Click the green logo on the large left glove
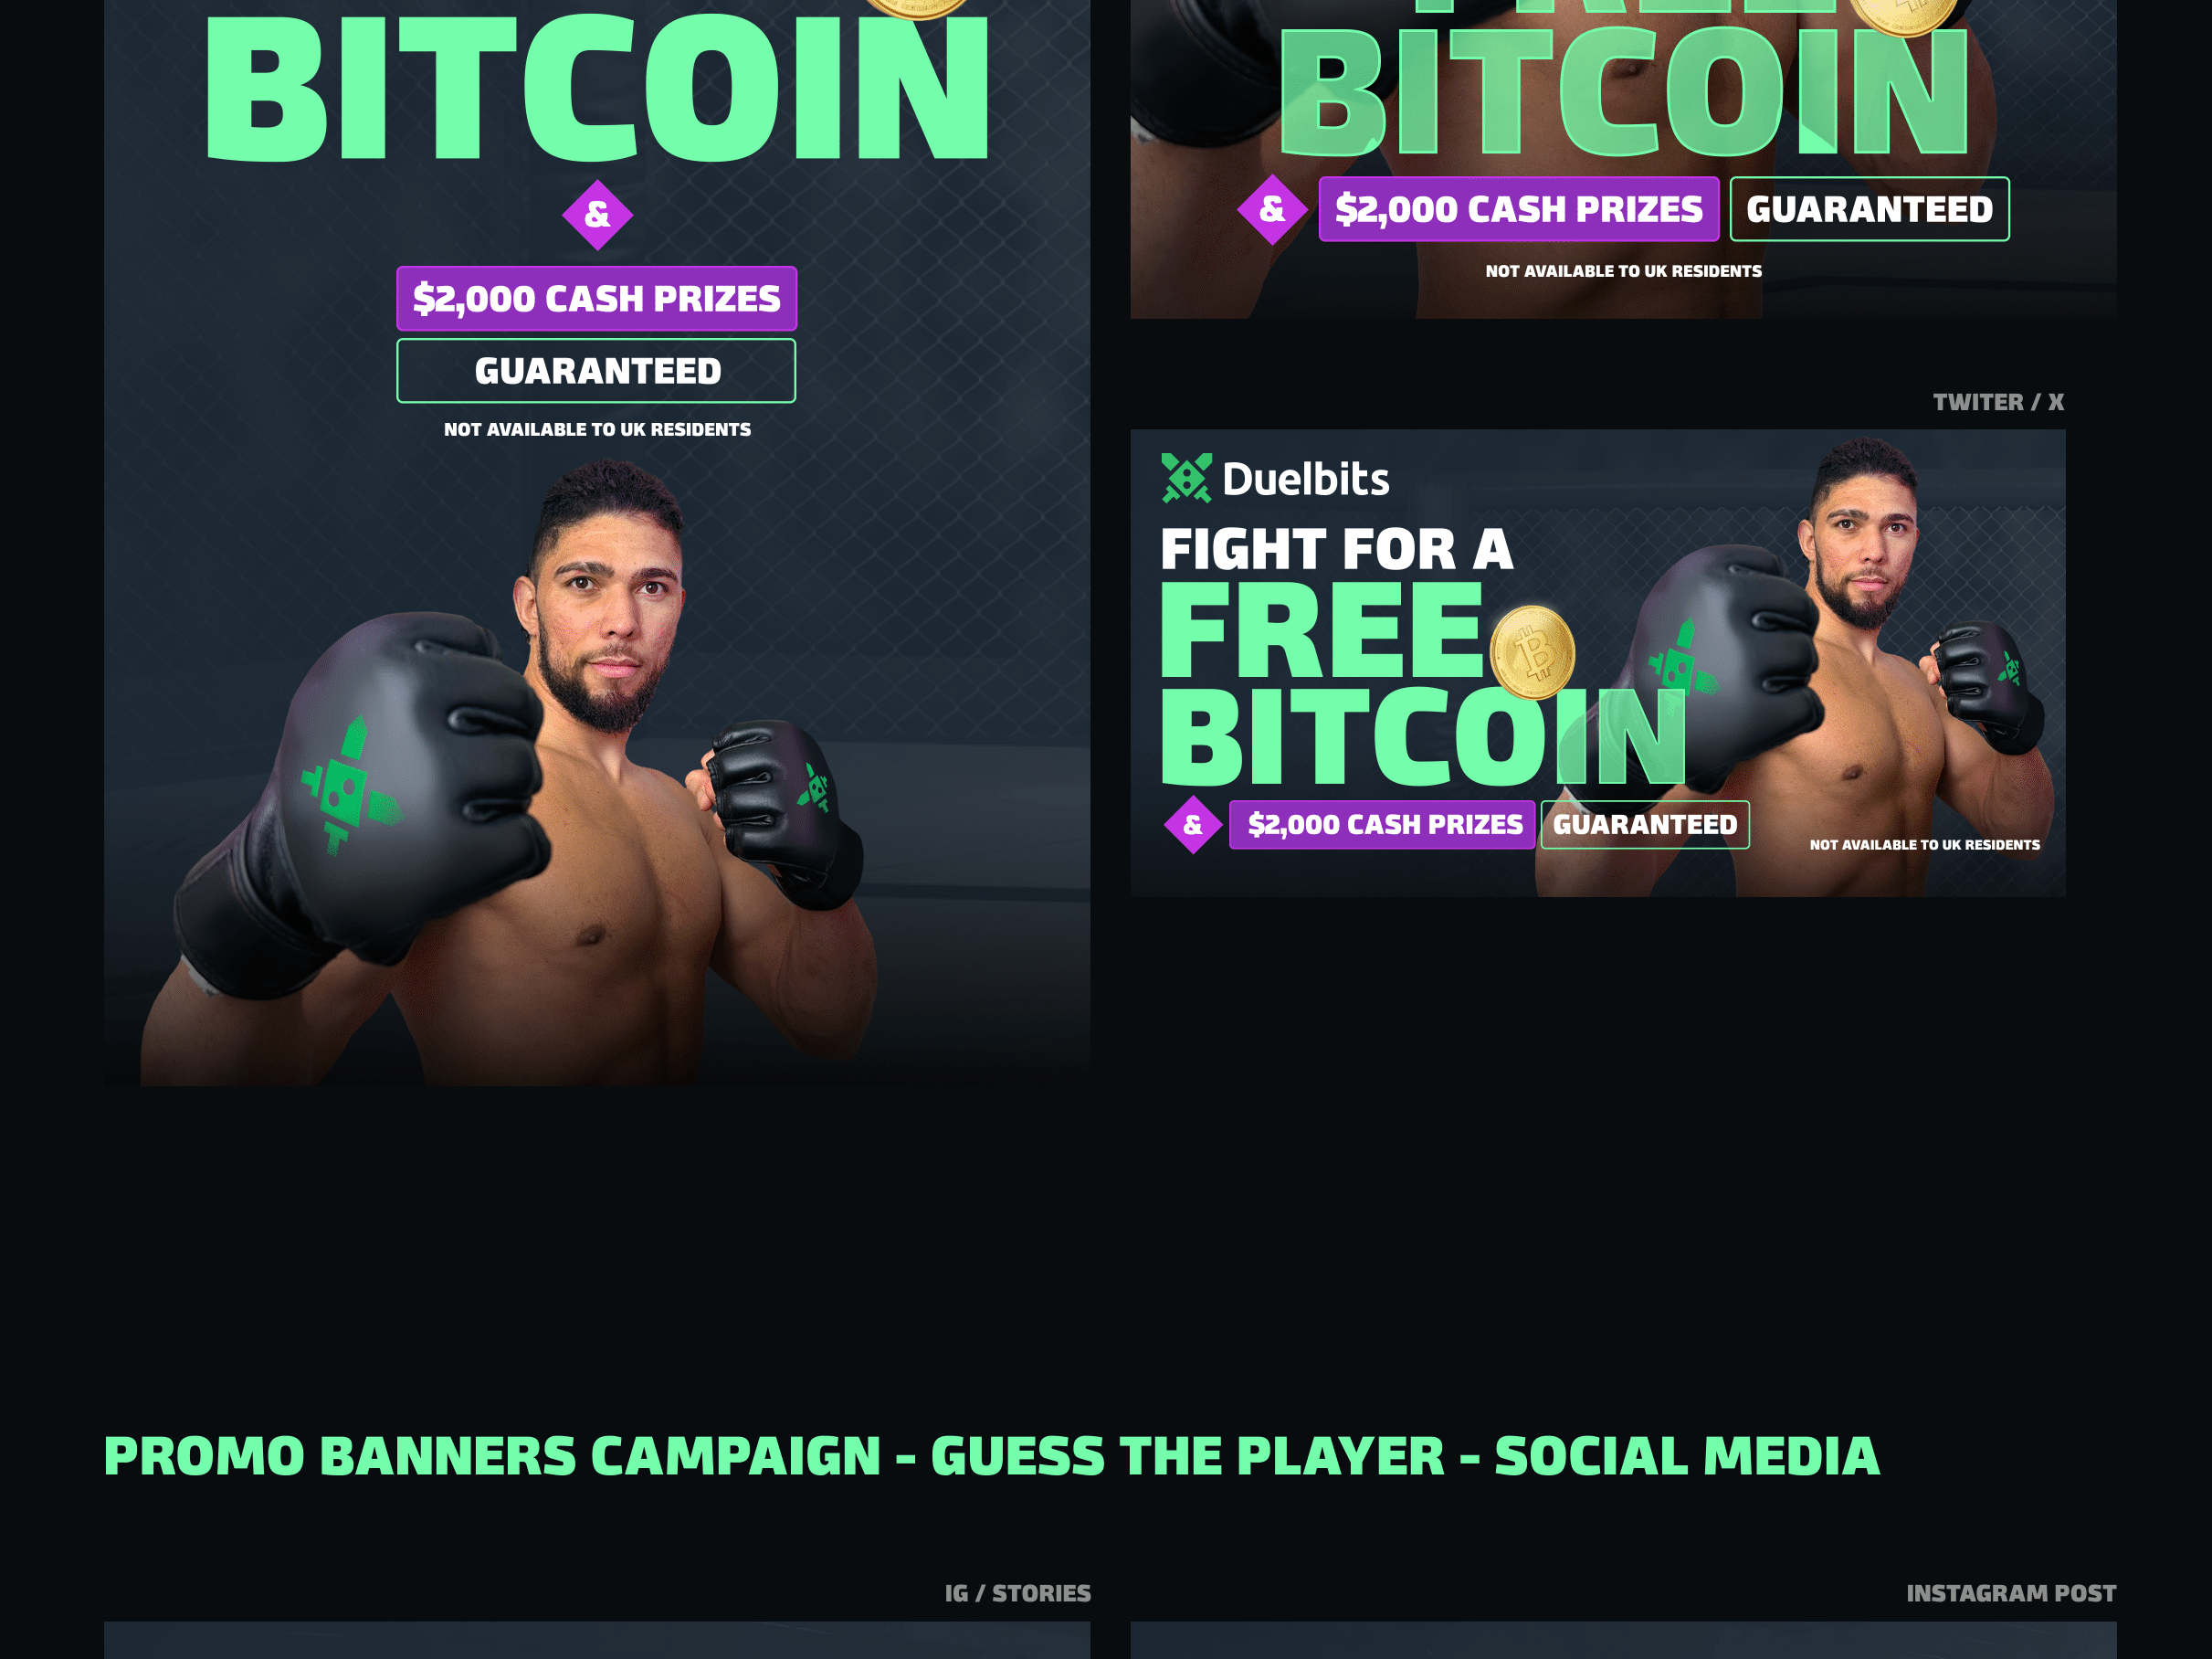The image size is (2212, 1659). (347, 785)
